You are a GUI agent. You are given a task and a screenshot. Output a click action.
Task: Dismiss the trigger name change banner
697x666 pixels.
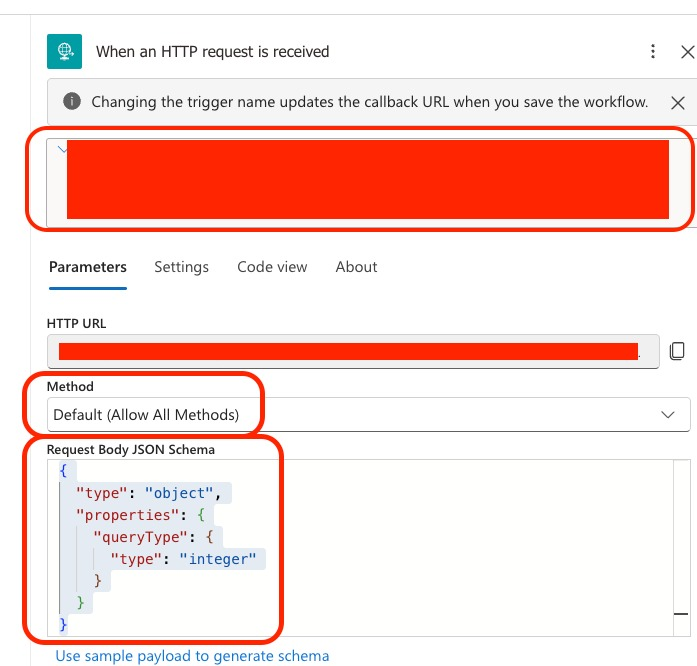tap(677, 102)
